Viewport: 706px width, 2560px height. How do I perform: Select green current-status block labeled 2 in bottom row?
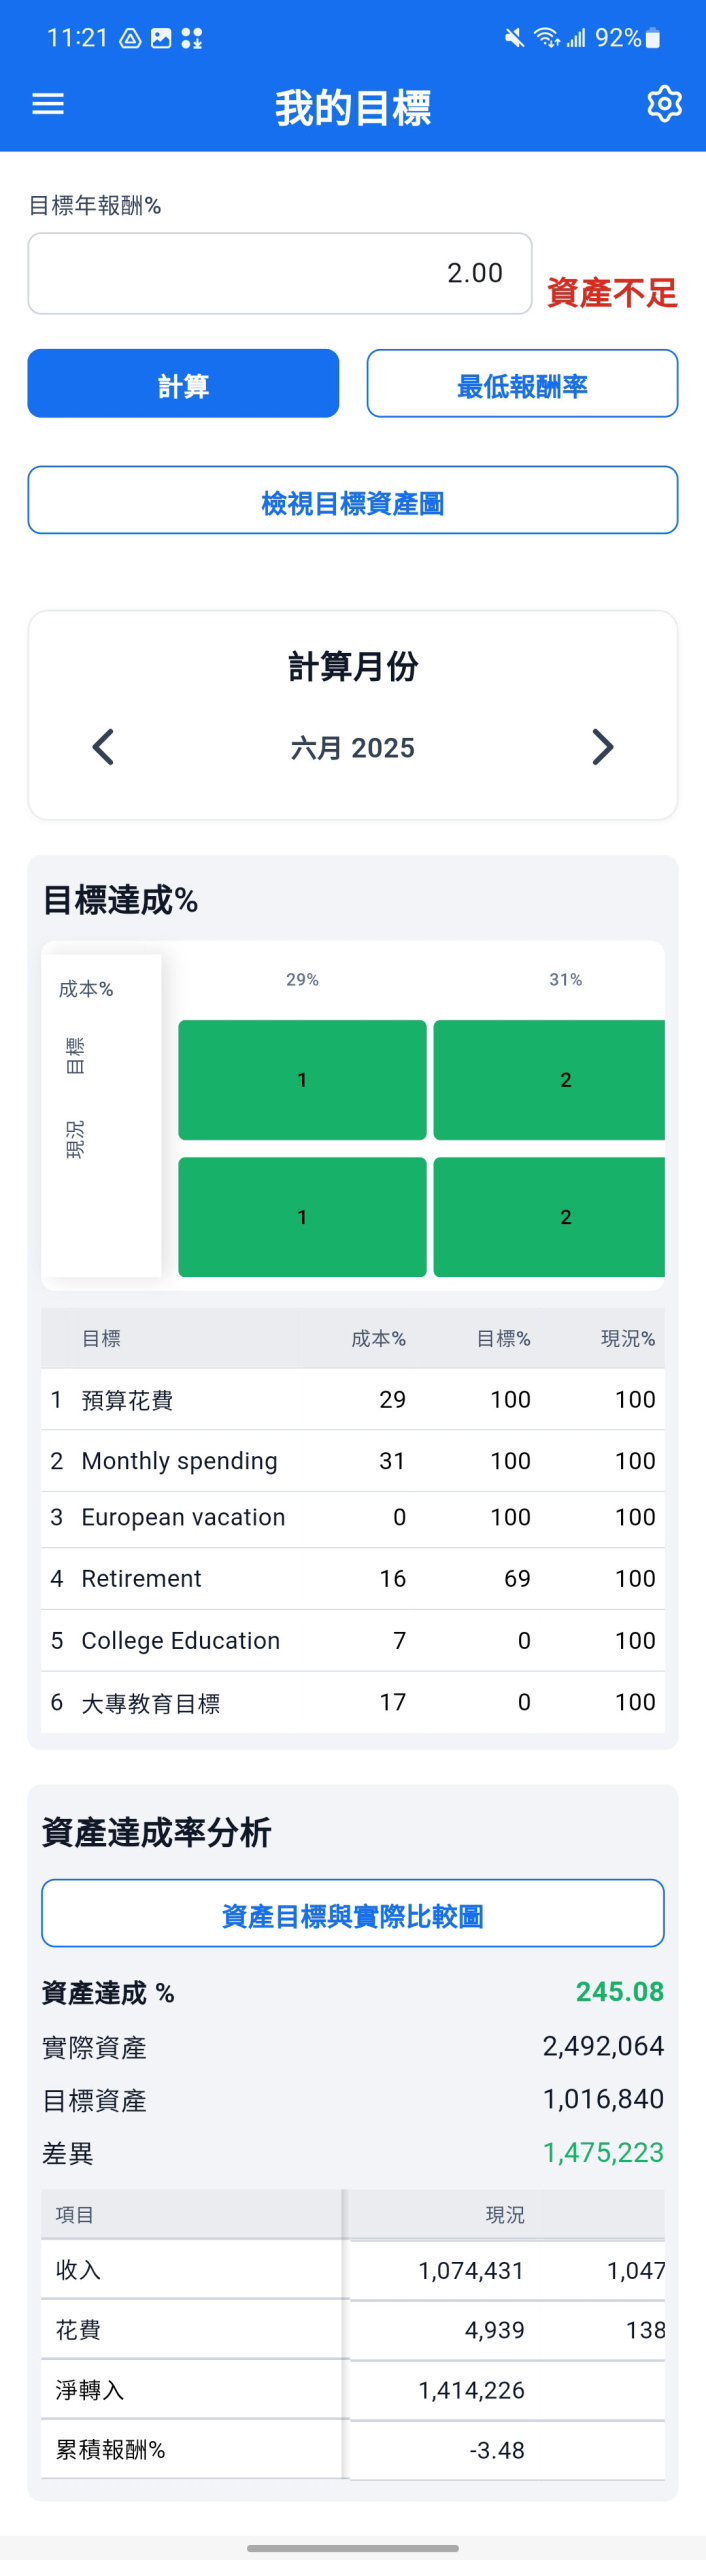[549, 1217]
